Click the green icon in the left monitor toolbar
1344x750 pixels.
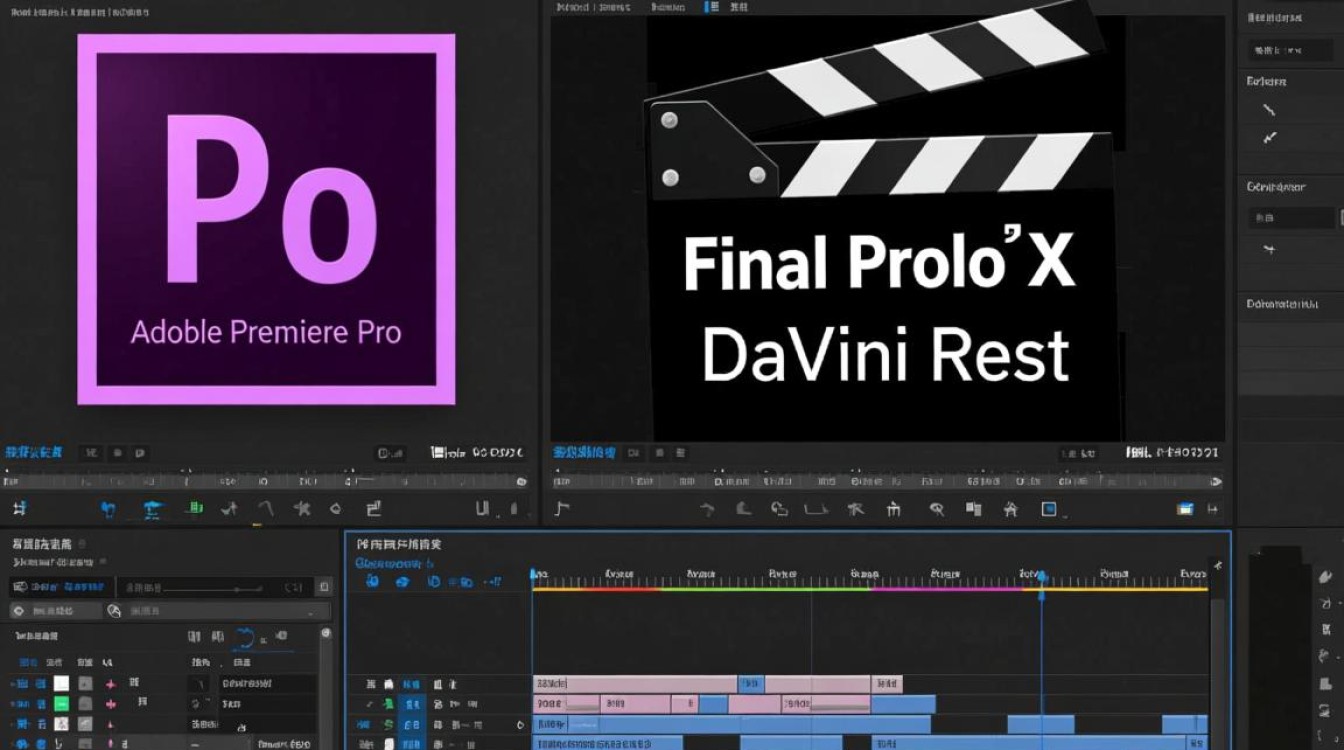pyautogui.click(x=197, y=509)
